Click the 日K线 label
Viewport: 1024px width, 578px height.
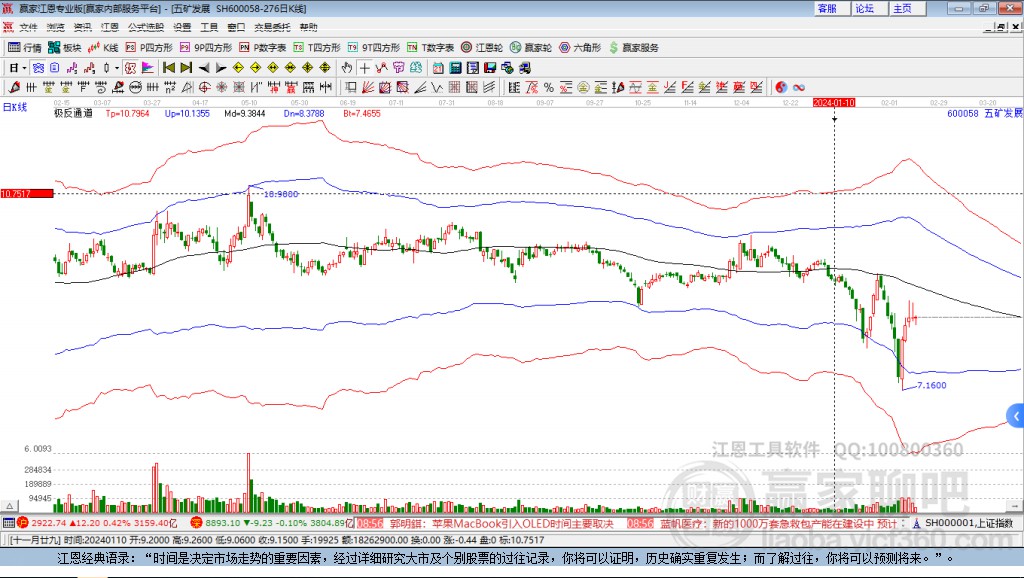tap(15, 107)
